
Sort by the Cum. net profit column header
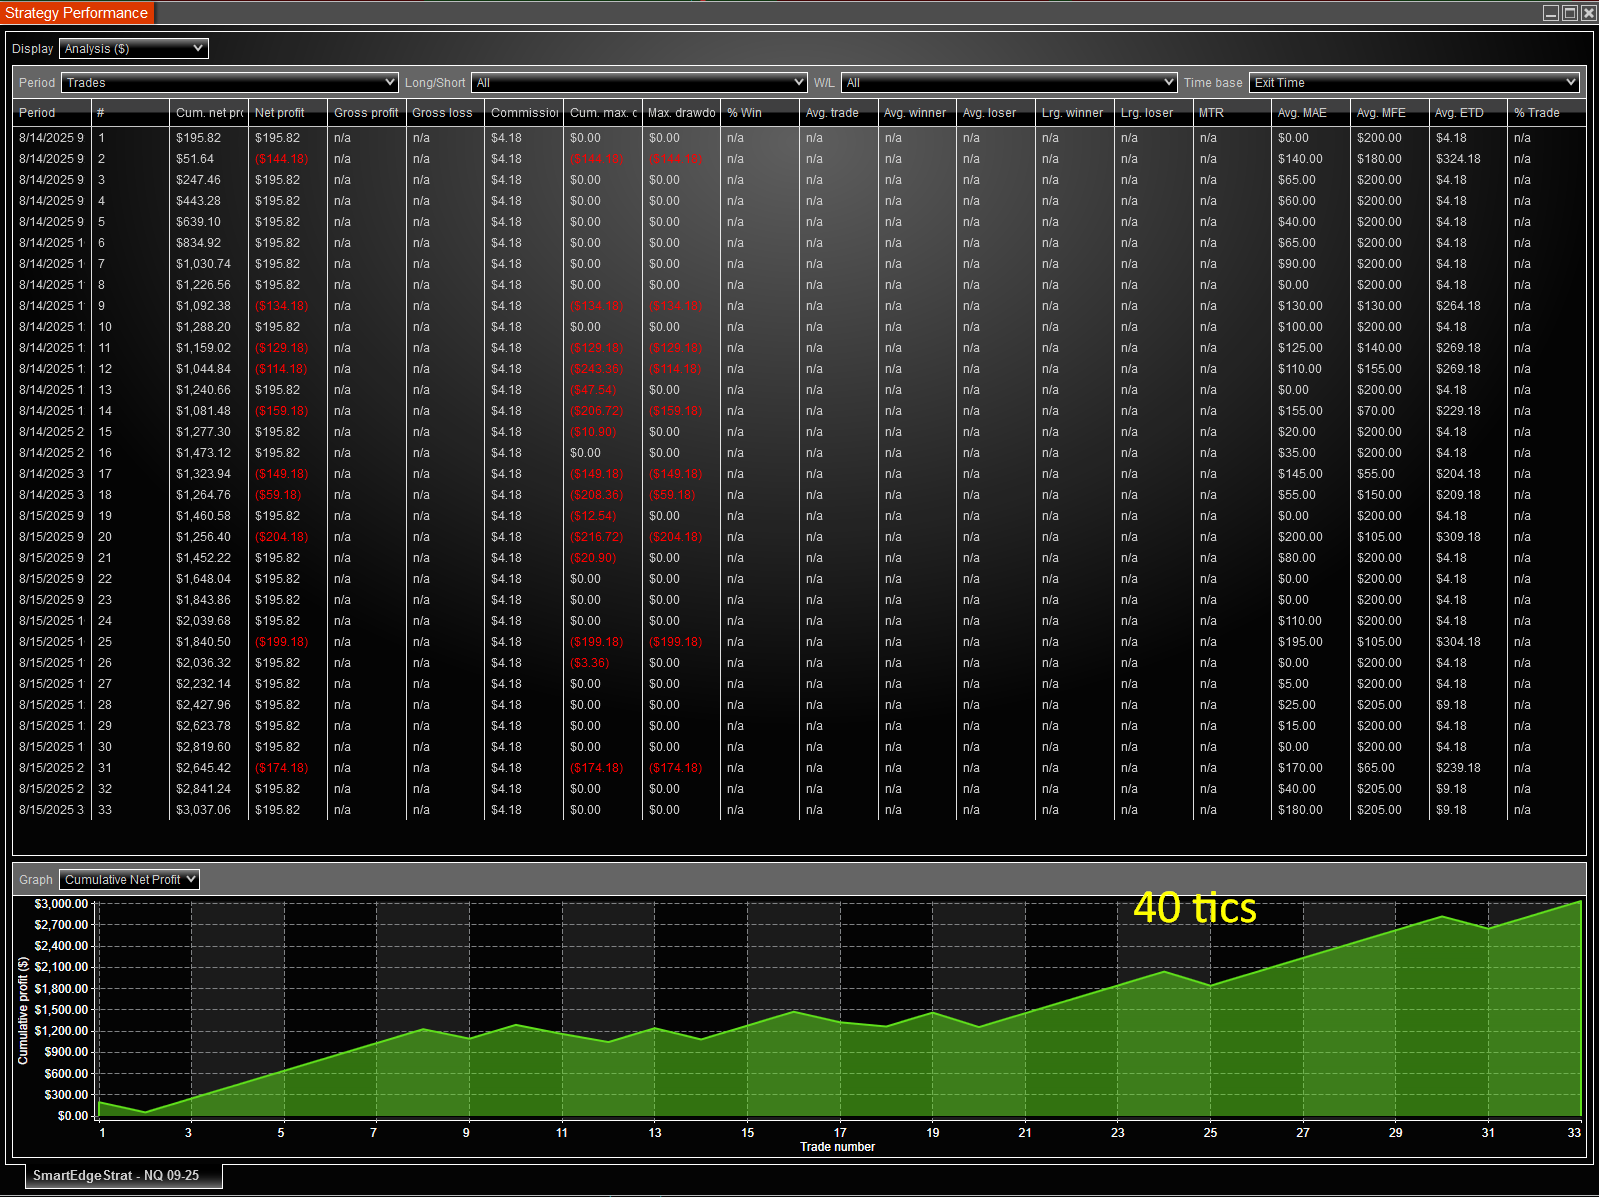click(x=208, y=113)
